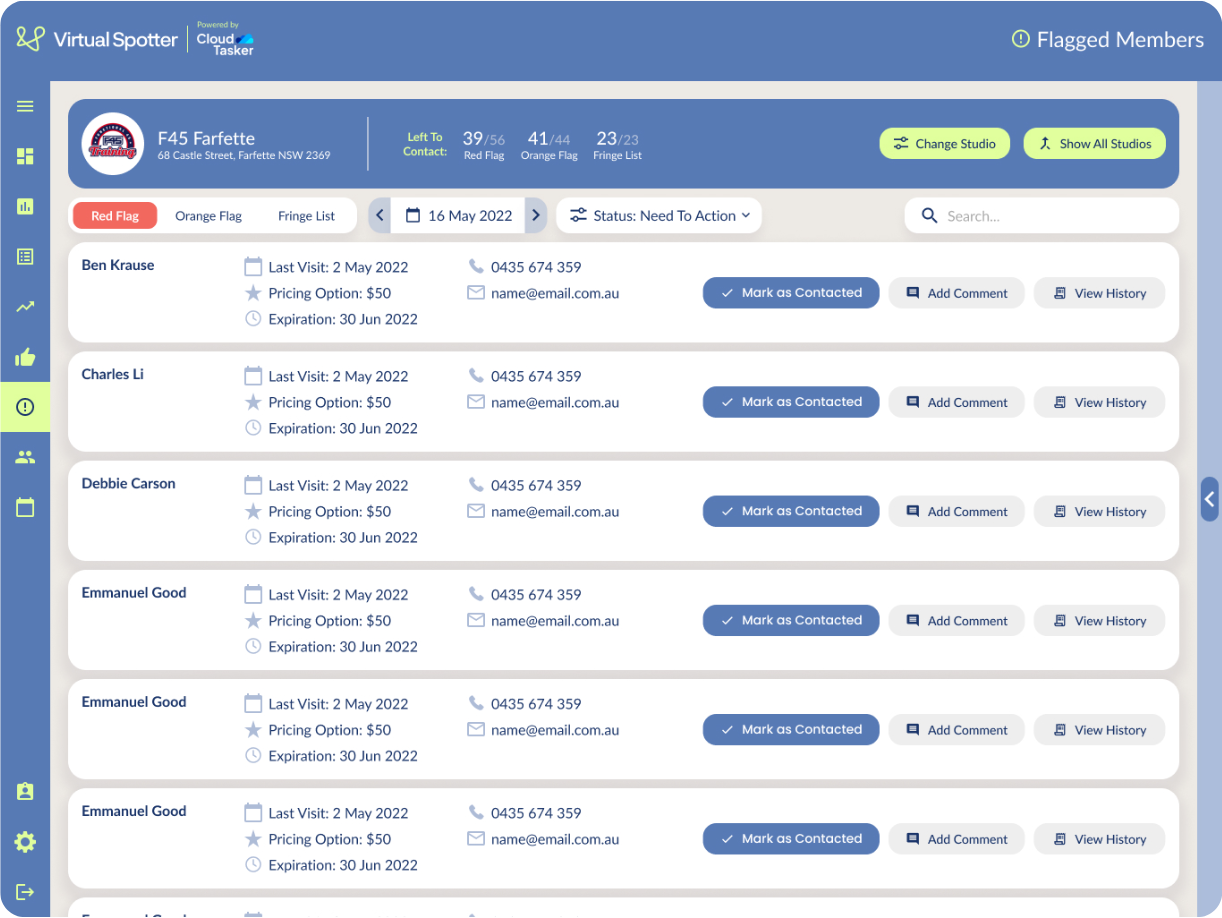
Task: Open the dashboard grid icon in sidebar
Action: coord(25,156)
